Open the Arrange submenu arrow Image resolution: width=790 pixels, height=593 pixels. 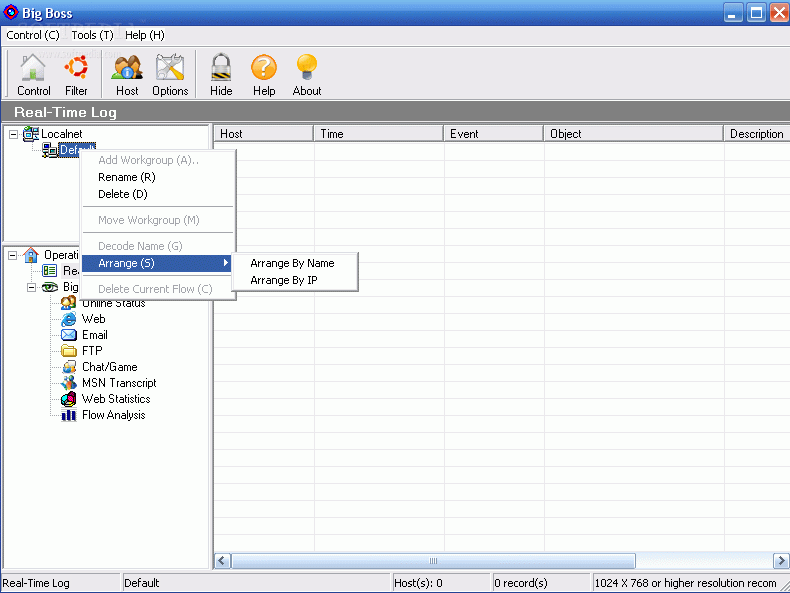[226, 262]
